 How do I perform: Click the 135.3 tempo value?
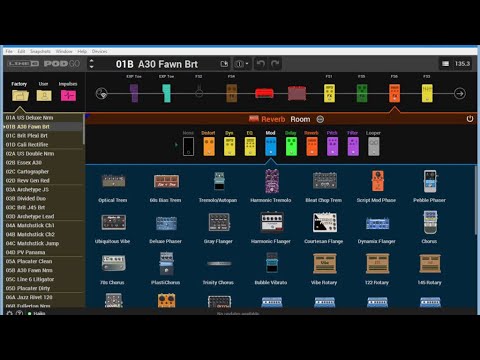point(462,64)
